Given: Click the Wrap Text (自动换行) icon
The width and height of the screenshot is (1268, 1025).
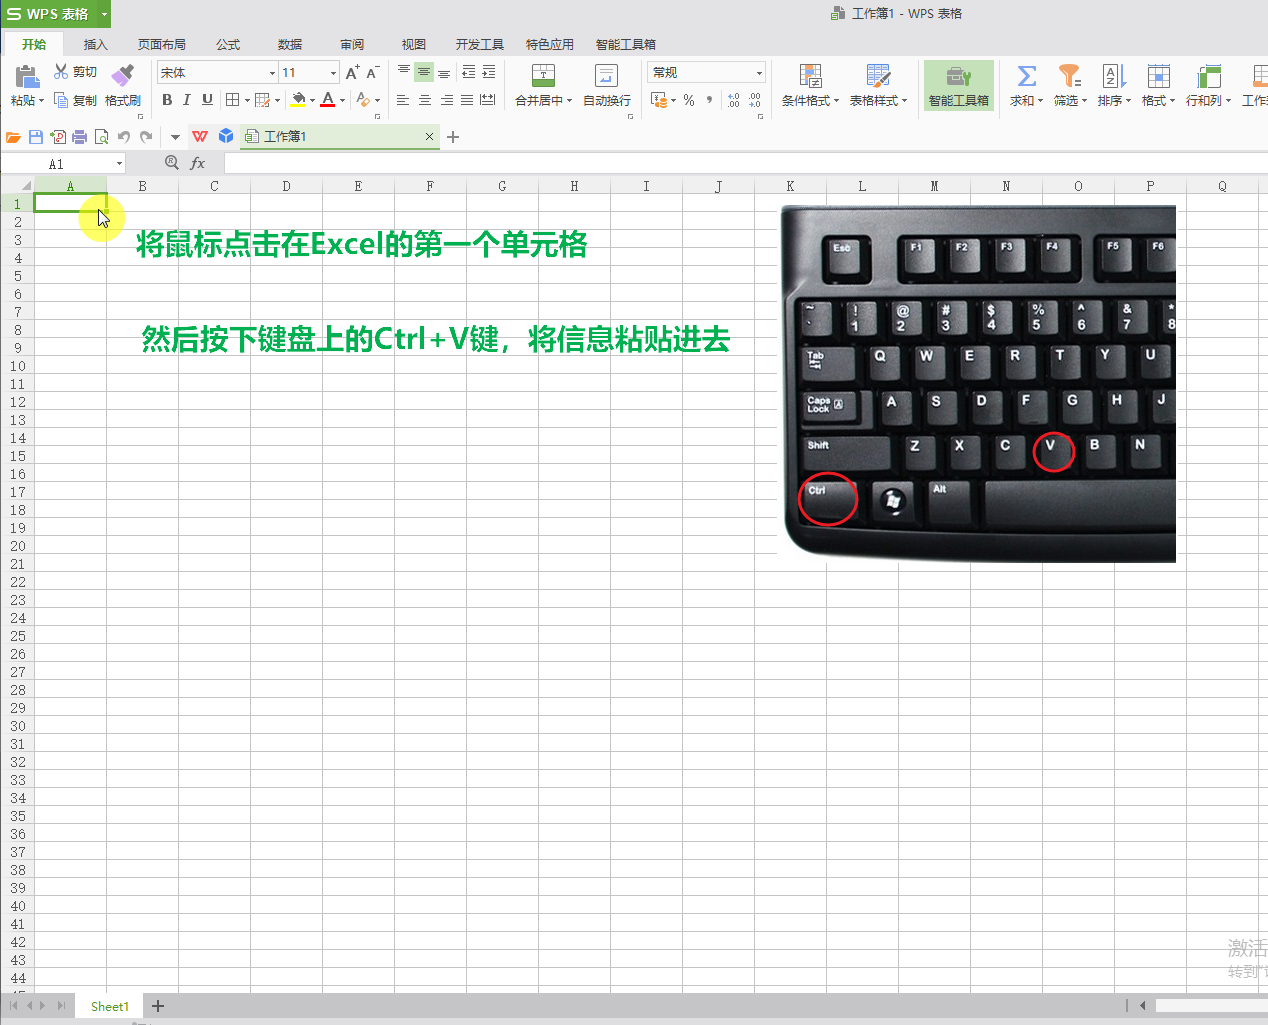Looking at the screenshot, I should [x=606, y=76].
